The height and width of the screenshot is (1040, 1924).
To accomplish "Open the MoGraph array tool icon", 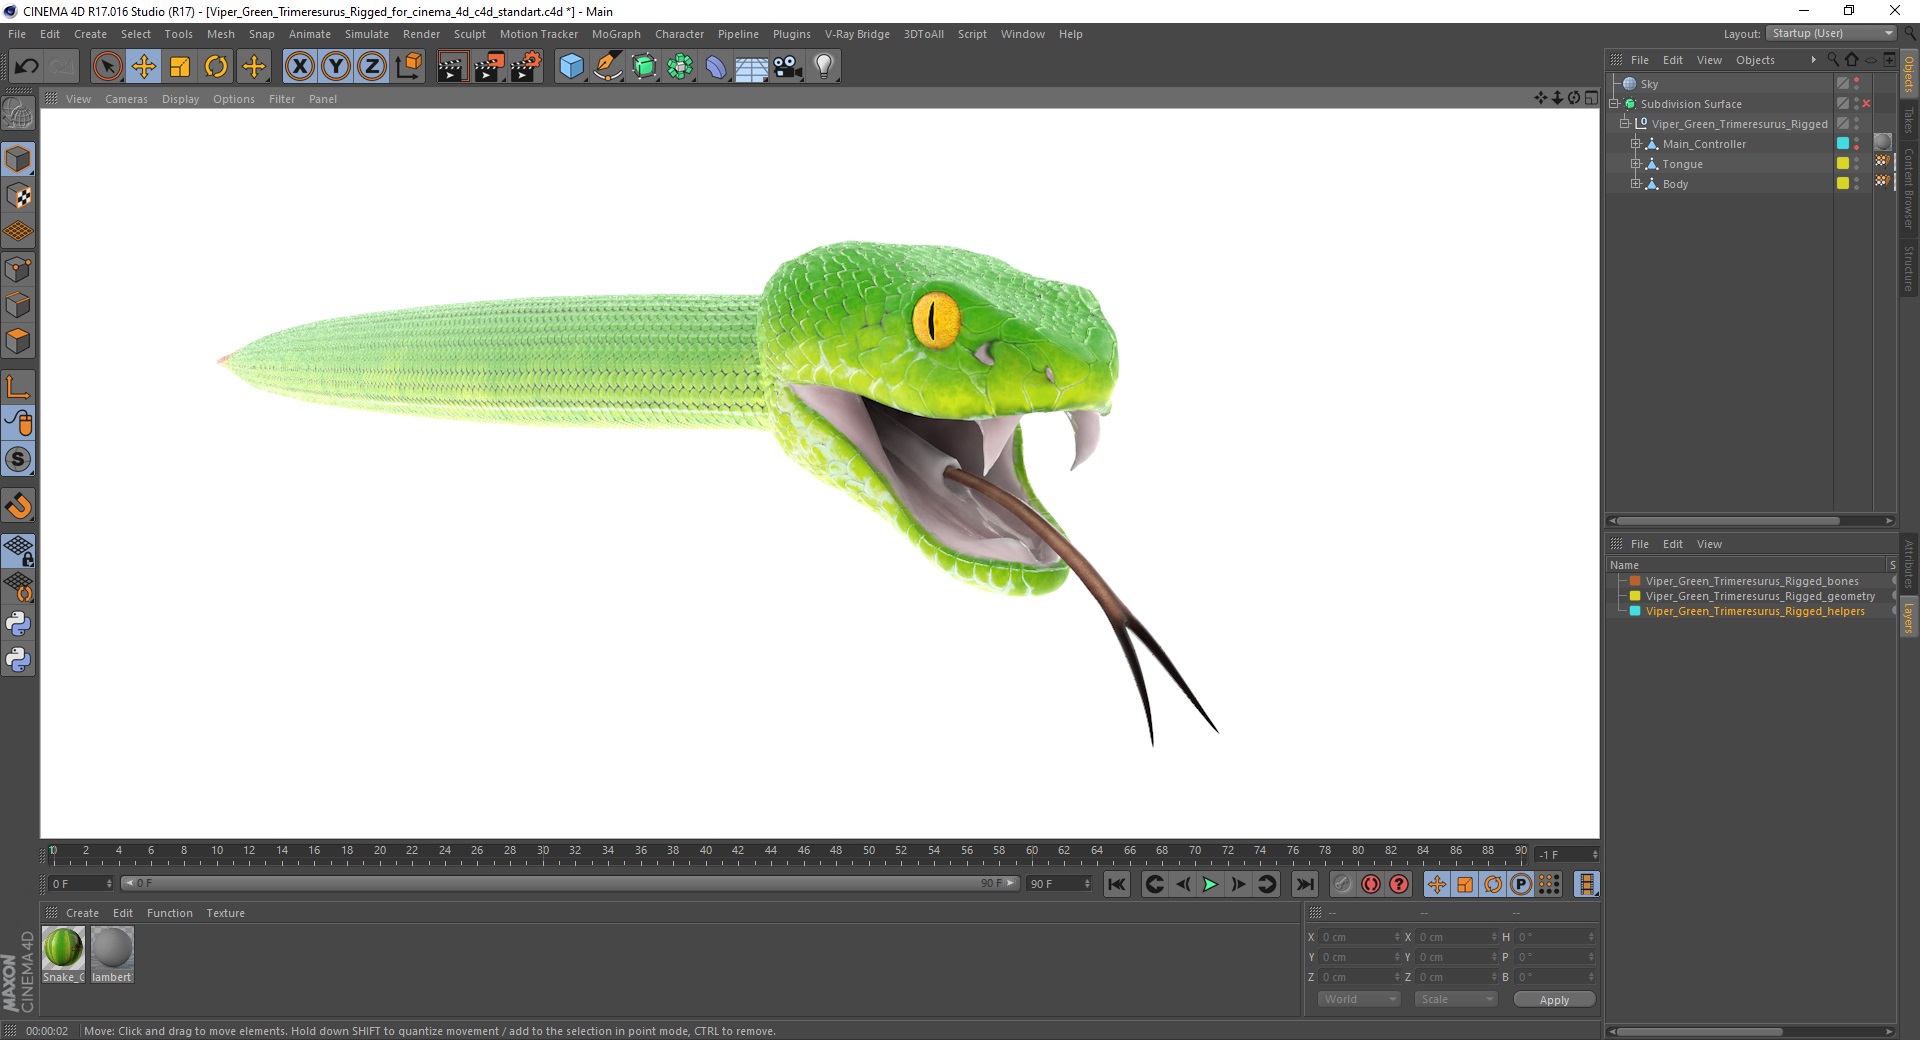I will (x=681, y=67).
